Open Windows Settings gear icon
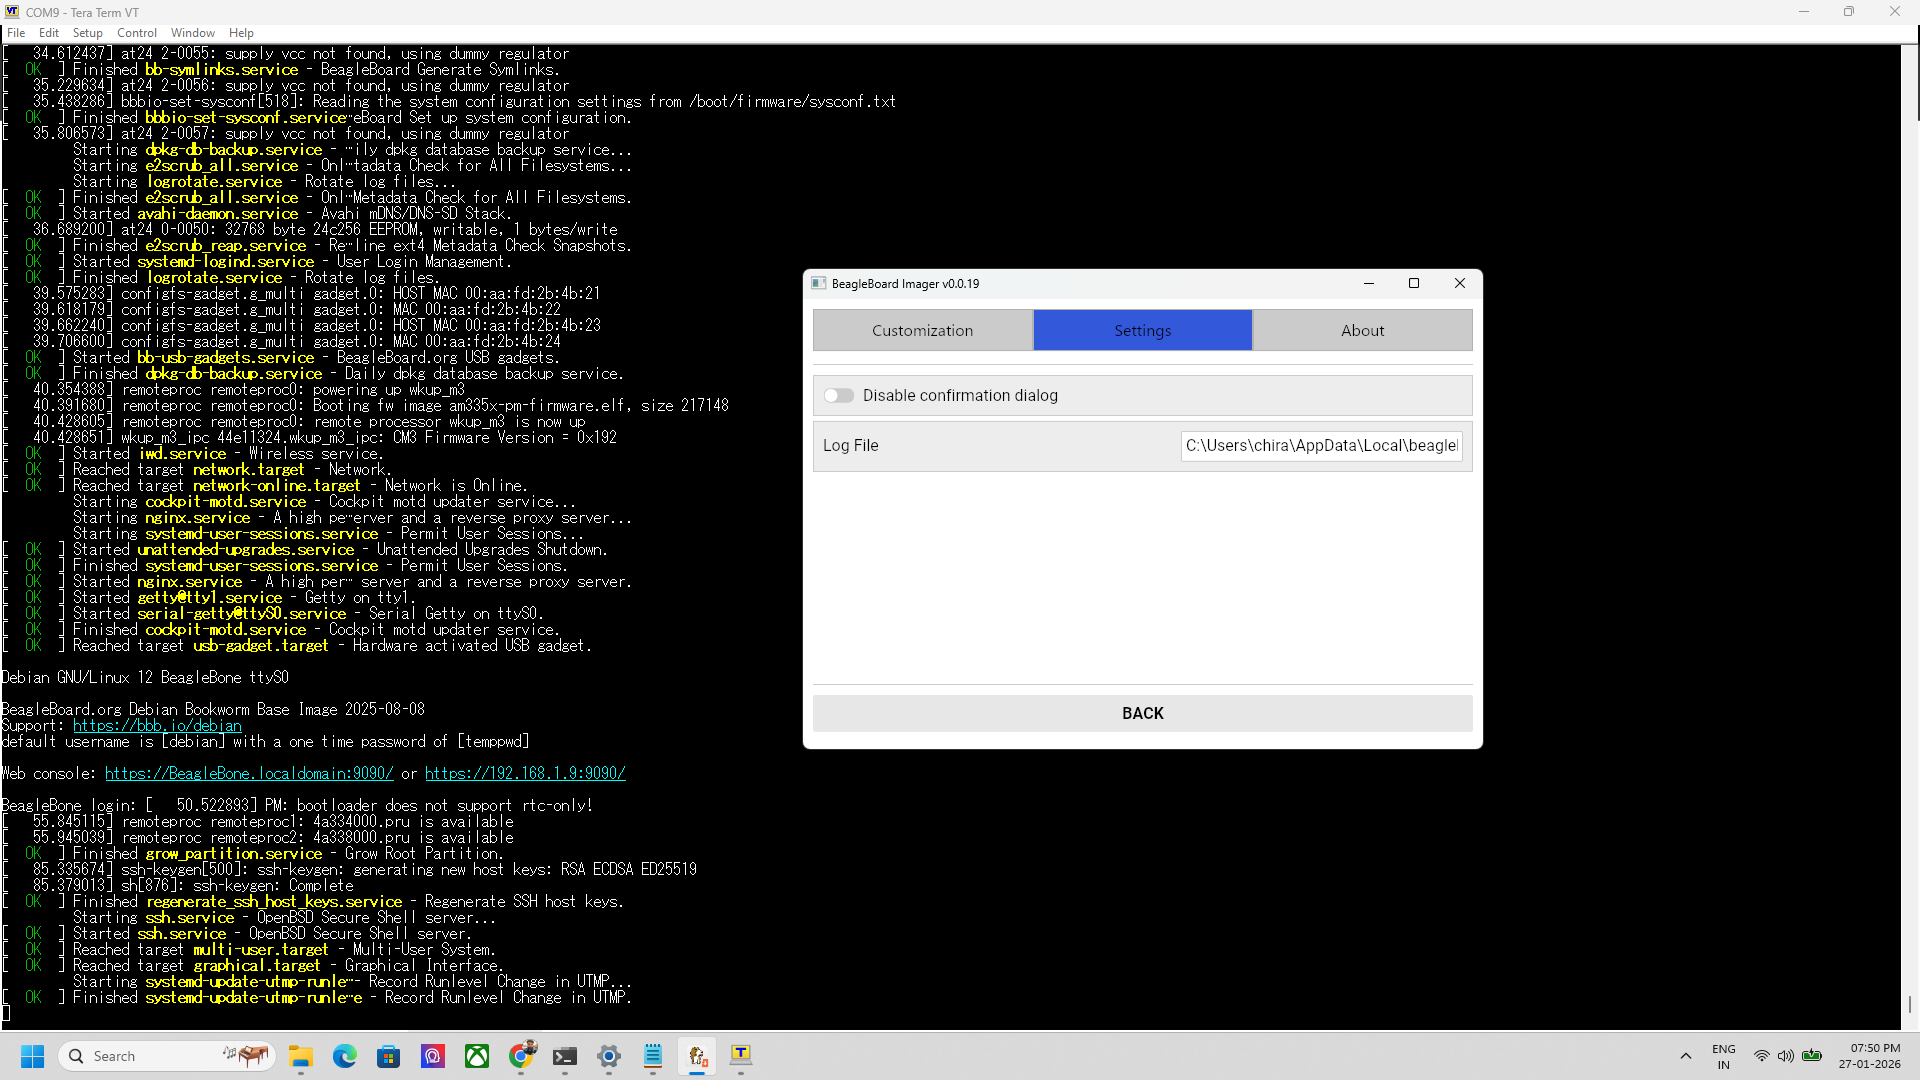 [609, 1056]
